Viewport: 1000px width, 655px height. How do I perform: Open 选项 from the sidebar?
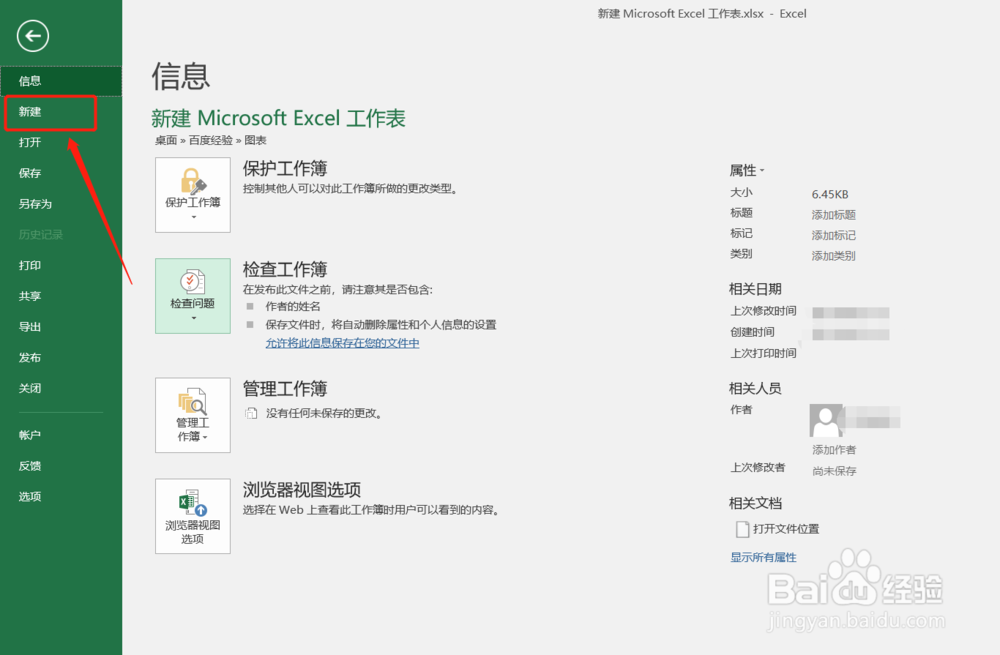pyautogui.click(x=28, y=496)
